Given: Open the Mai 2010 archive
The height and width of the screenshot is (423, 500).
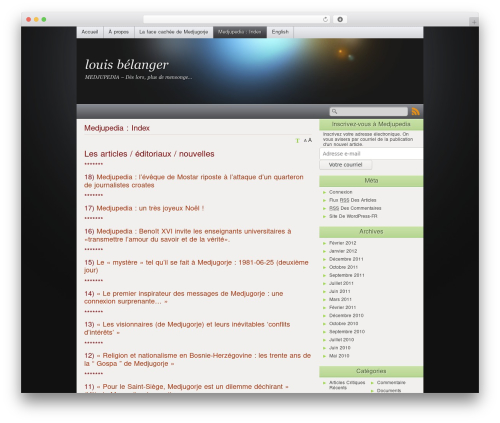Looking at the screenshot, I should 339,356.
